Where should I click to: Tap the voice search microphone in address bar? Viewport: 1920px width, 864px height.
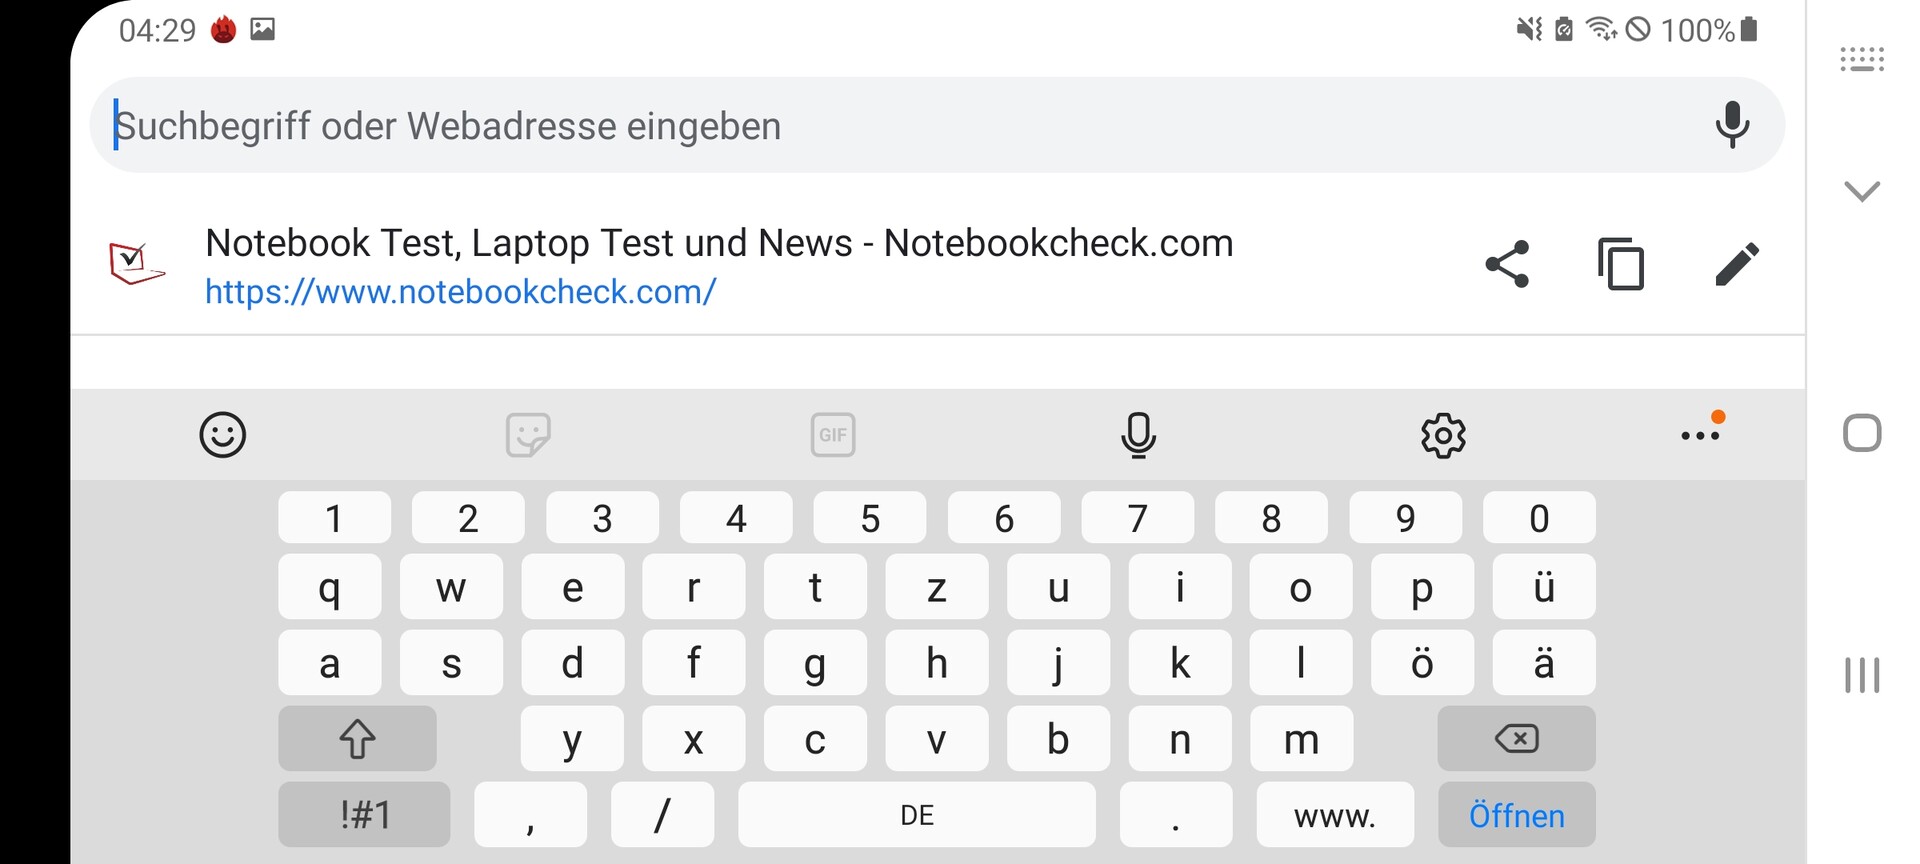tap(1732, 125)
